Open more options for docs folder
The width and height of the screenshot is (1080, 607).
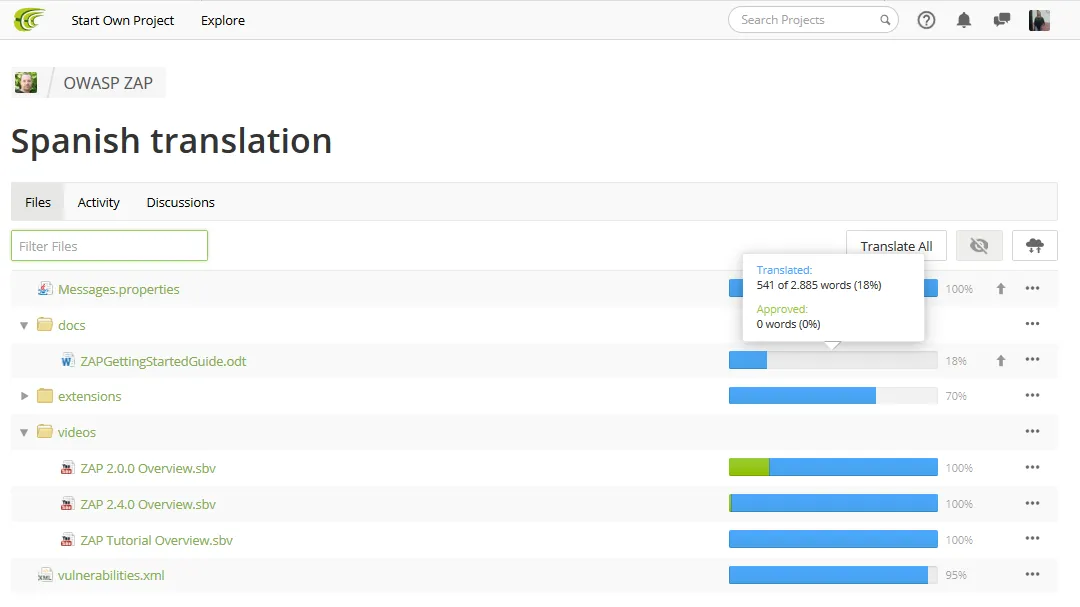(1032, 323)
